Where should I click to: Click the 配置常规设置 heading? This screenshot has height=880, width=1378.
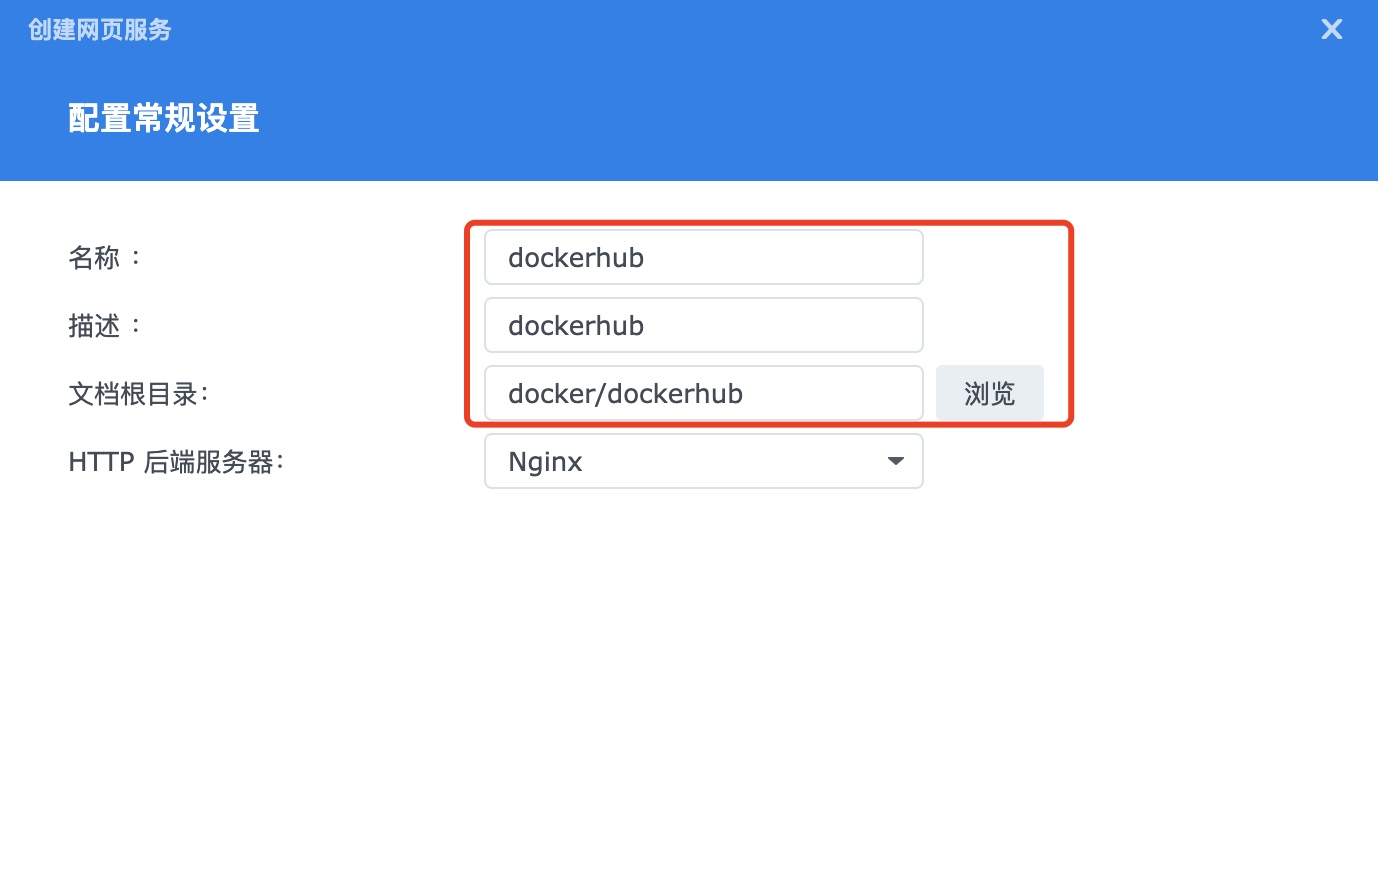pos(164,119)
